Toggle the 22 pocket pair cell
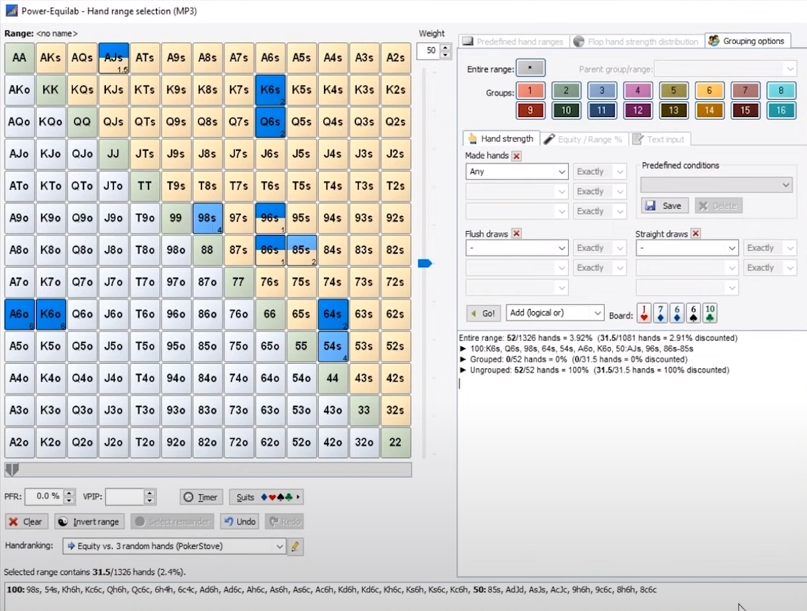The width and height of the screenshot is (807, 611). (395, 442)
